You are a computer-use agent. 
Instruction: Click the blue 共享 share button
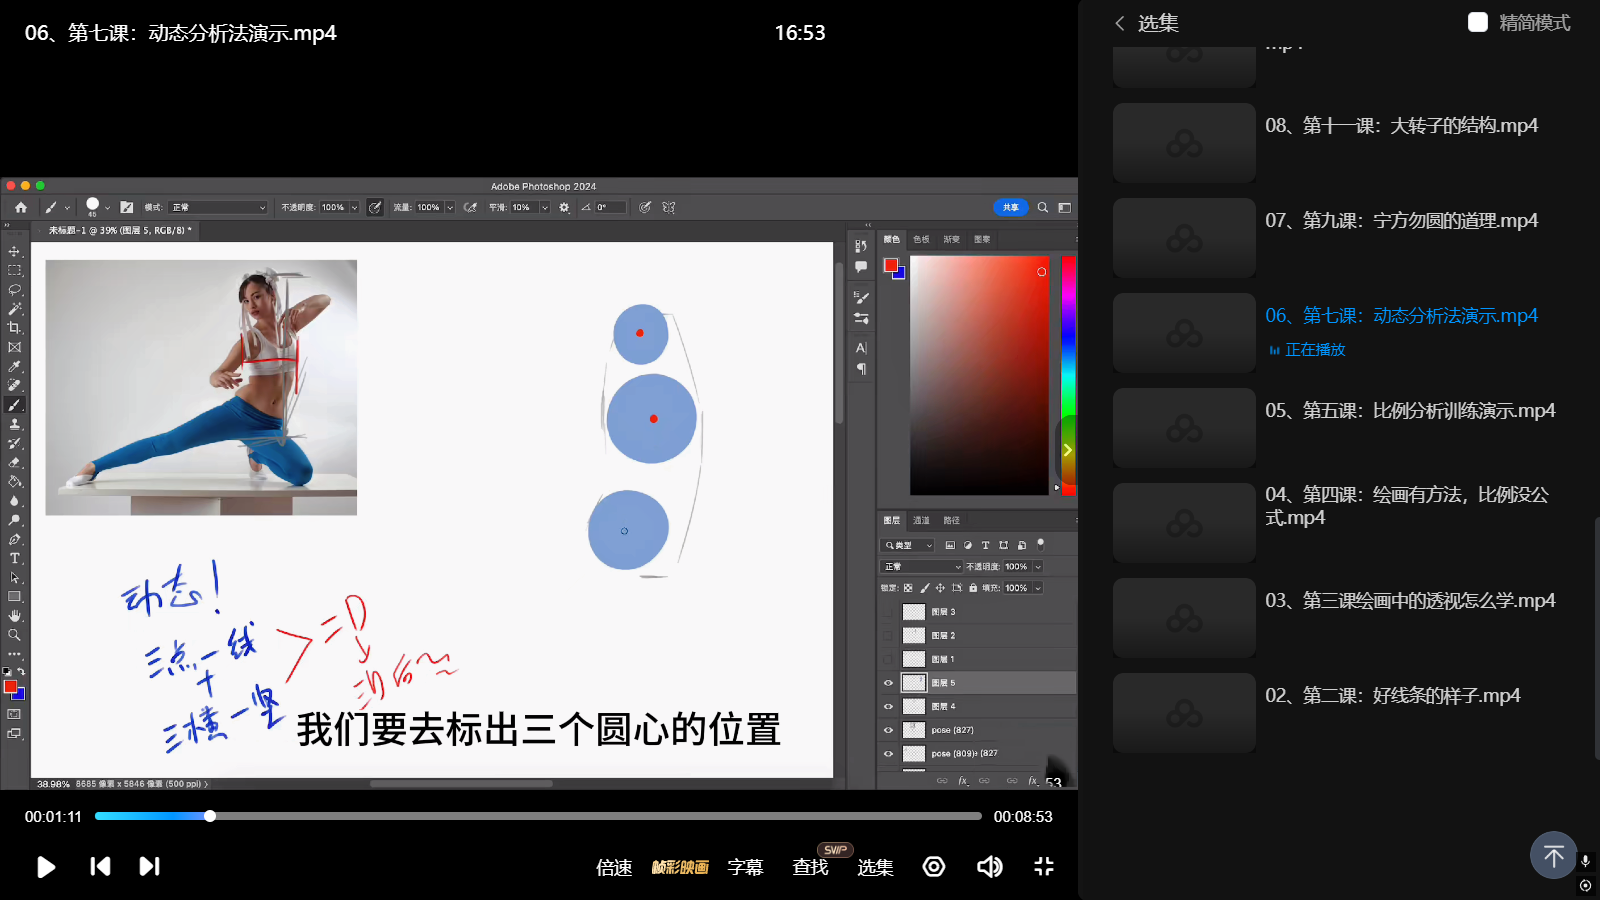coord(1011,207)
